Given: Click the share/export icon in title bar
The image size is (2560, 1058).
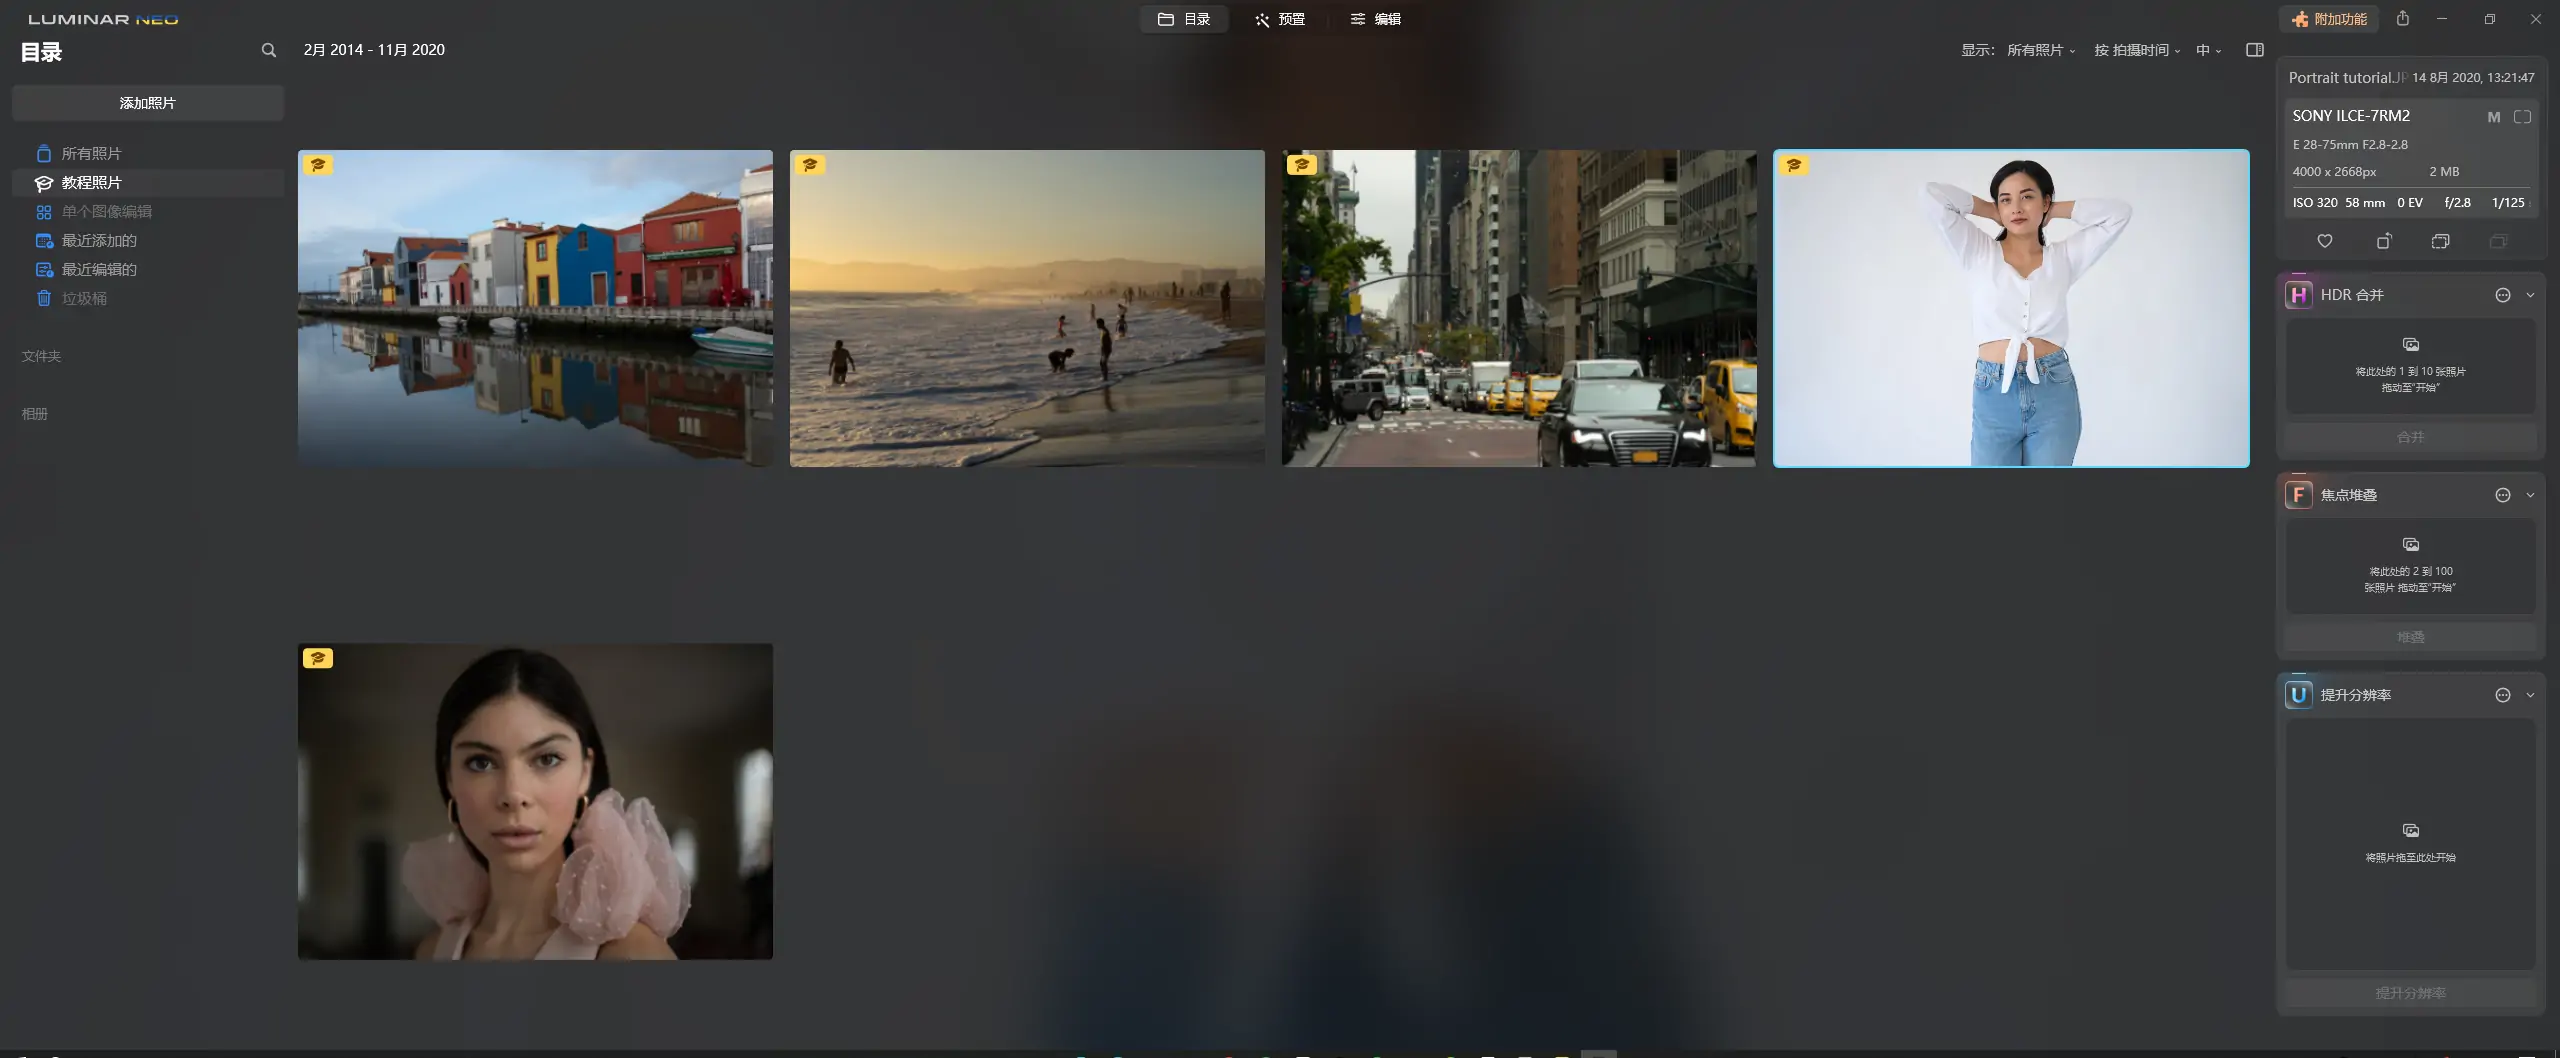Looking at the screenshot, I should click(2403, 18).
